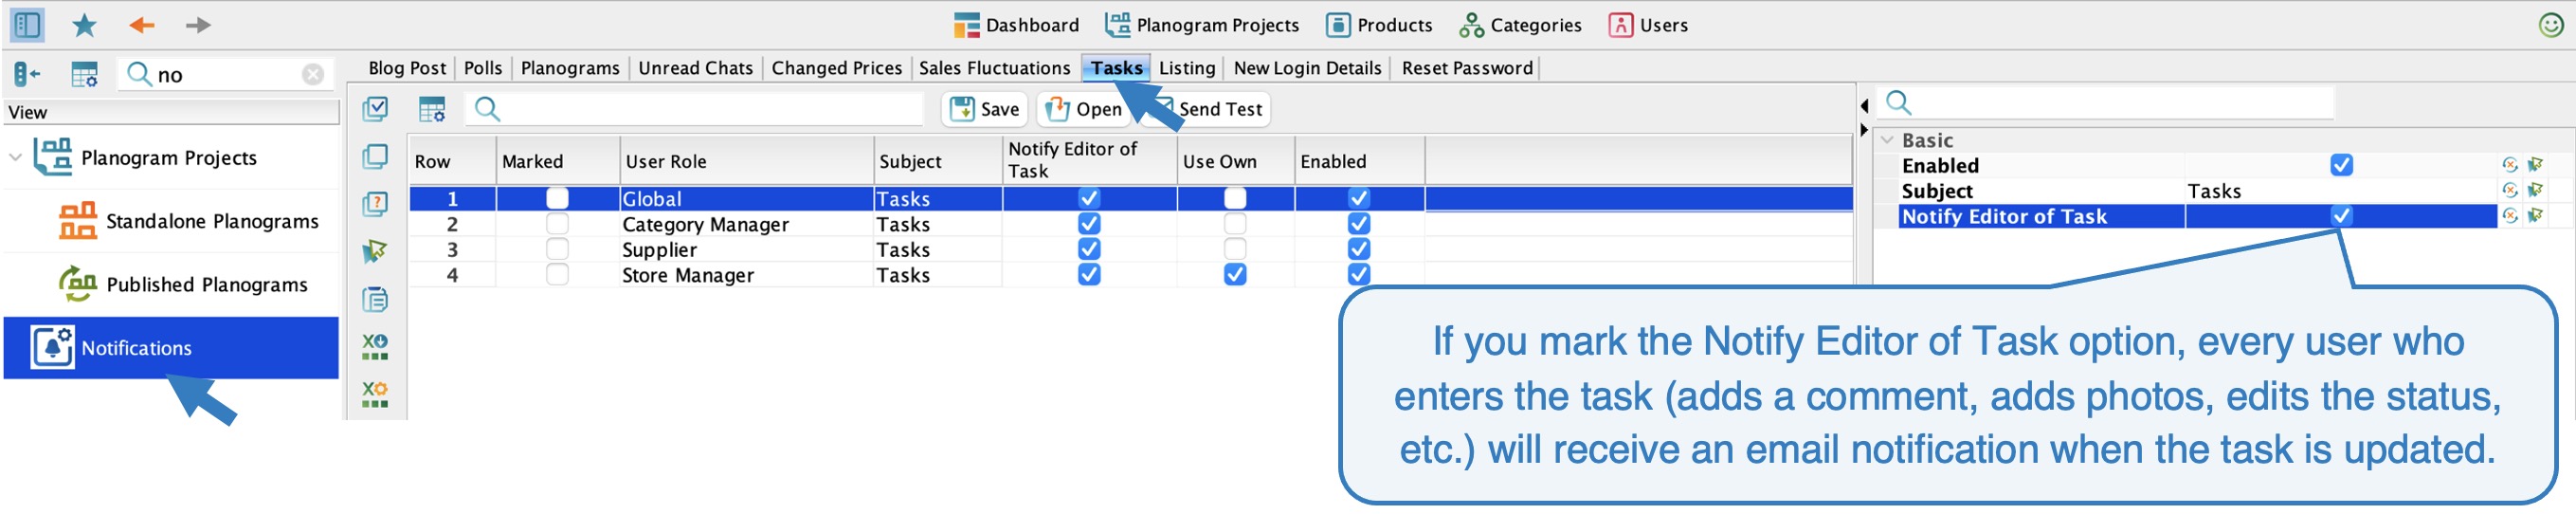Viewport: 2576px width, 514px height.
Task: Select Published Planograms in the tree
Action: point(183,284)
